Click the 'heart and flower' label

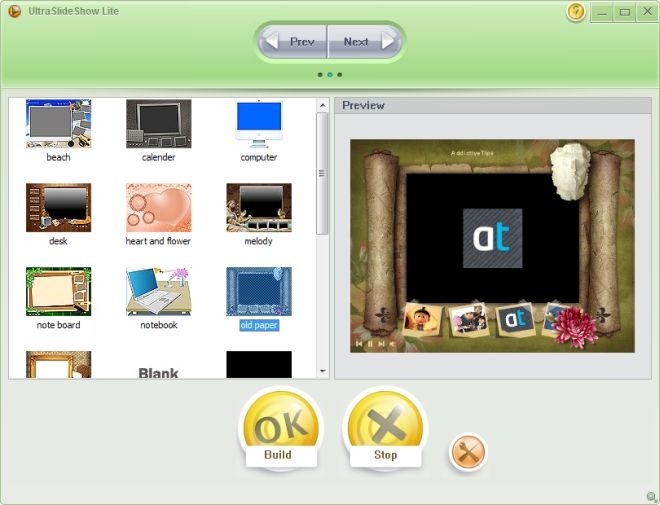click(158, 241)
